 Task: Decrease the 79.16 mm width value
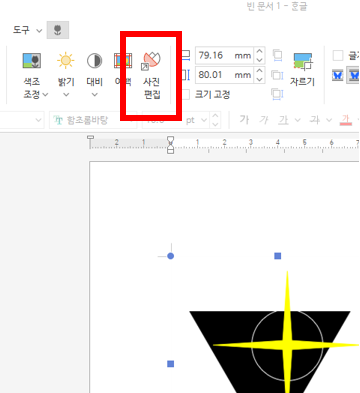click(260, 60)
